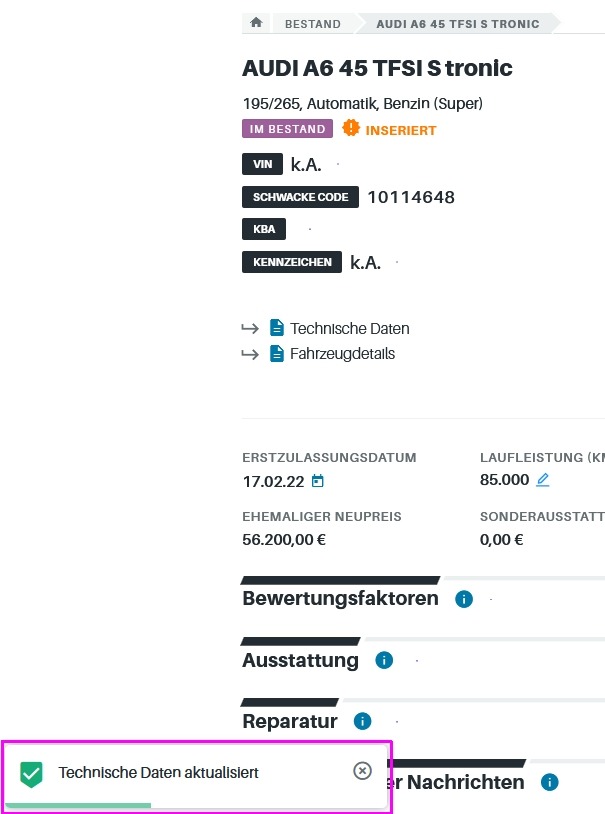Image resolution: width=605 pixels, height=814 pixels.
Task: Show info icon beside Ausstattung
Action: [384, 660]
